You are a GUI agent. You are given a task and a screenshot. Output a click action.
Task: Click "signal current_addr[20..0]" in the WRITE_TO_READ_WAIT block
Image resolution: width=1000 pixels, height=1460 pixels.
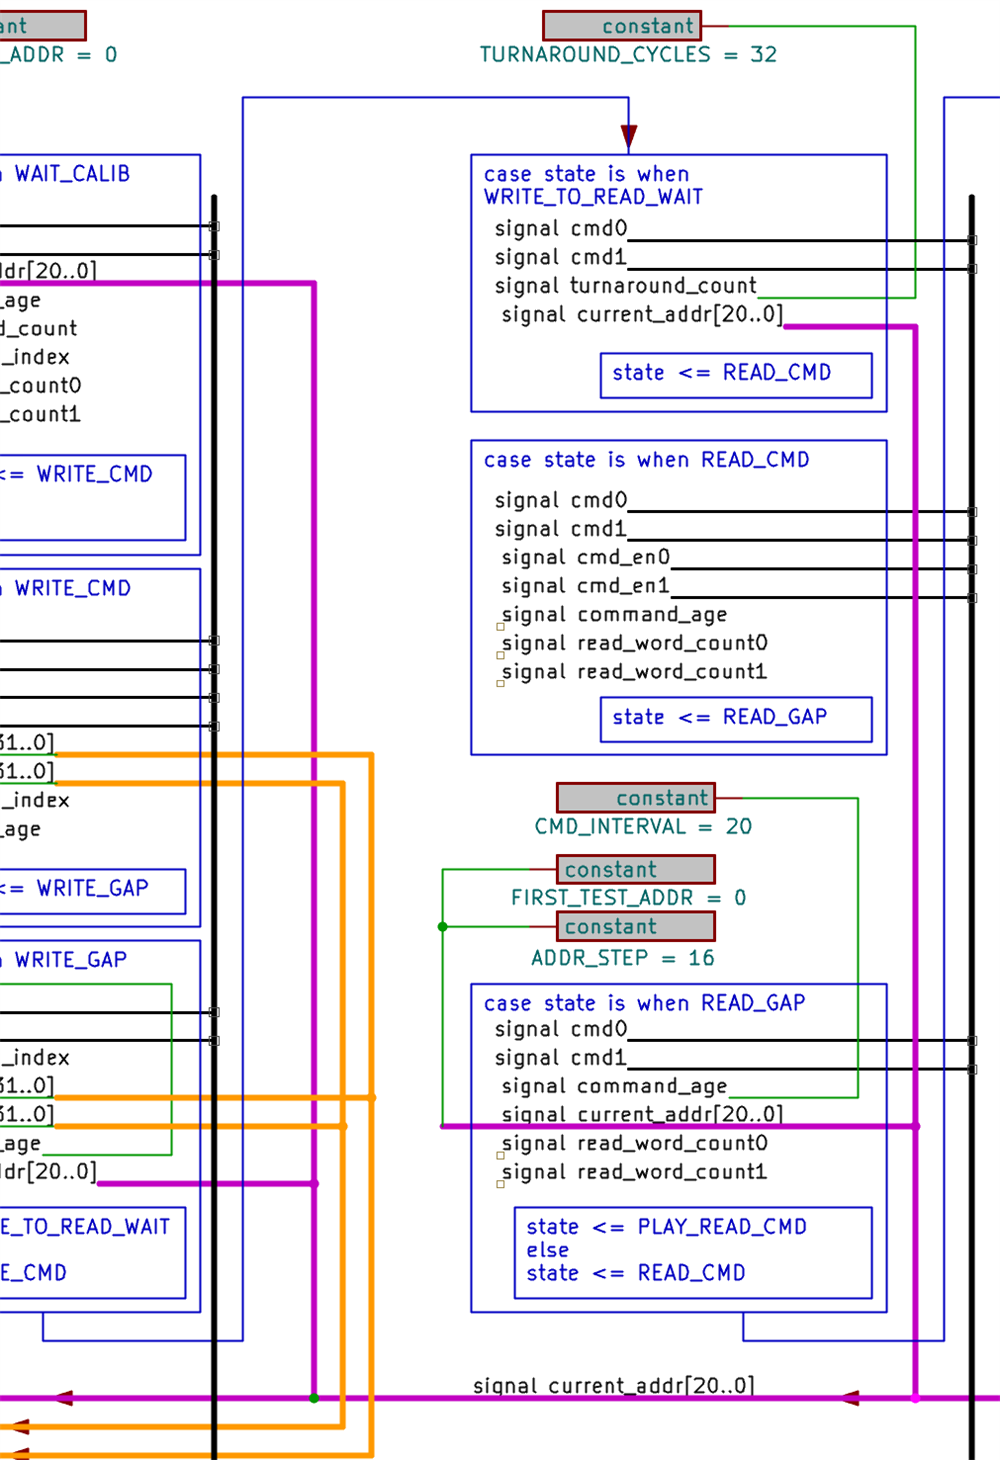click(642, 315)
